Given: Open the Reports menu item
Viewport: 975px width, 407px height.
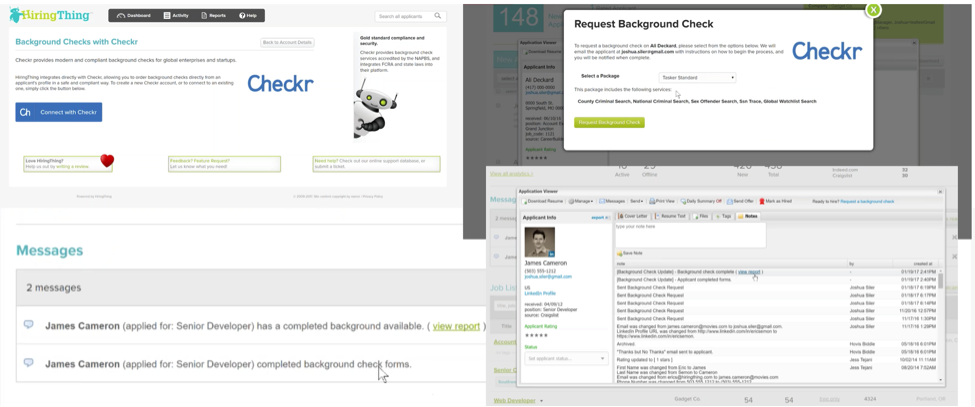Looking at the screenshot, I should click(213, 16).
